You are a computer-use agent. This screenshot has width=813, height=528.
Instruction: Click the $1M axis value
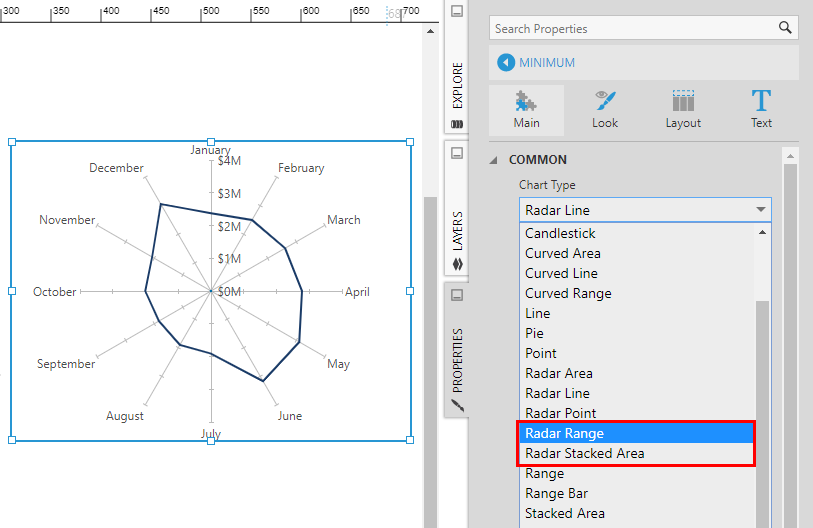pos(229,259)
